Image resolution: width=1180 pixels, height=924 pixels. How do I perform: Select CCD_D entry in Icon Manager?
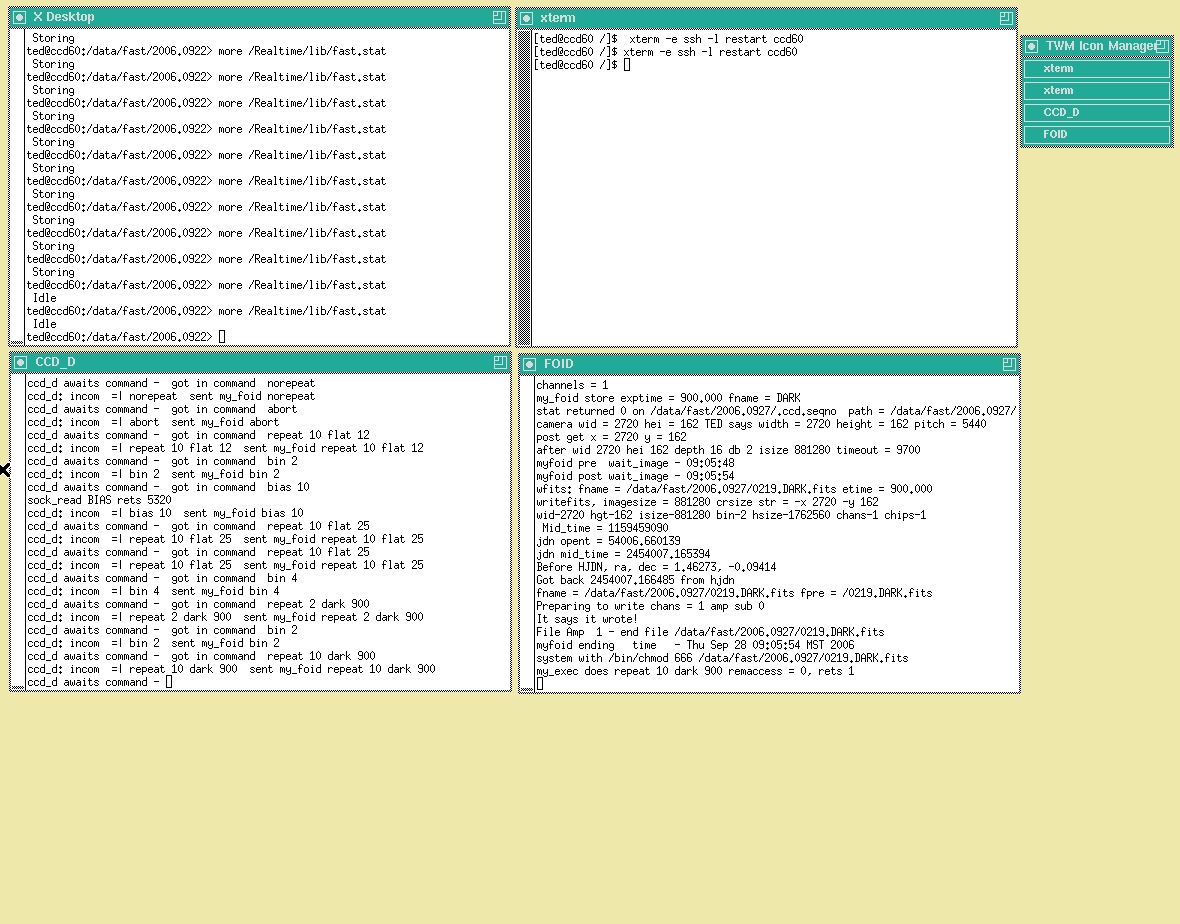[x=1097, y=113]
